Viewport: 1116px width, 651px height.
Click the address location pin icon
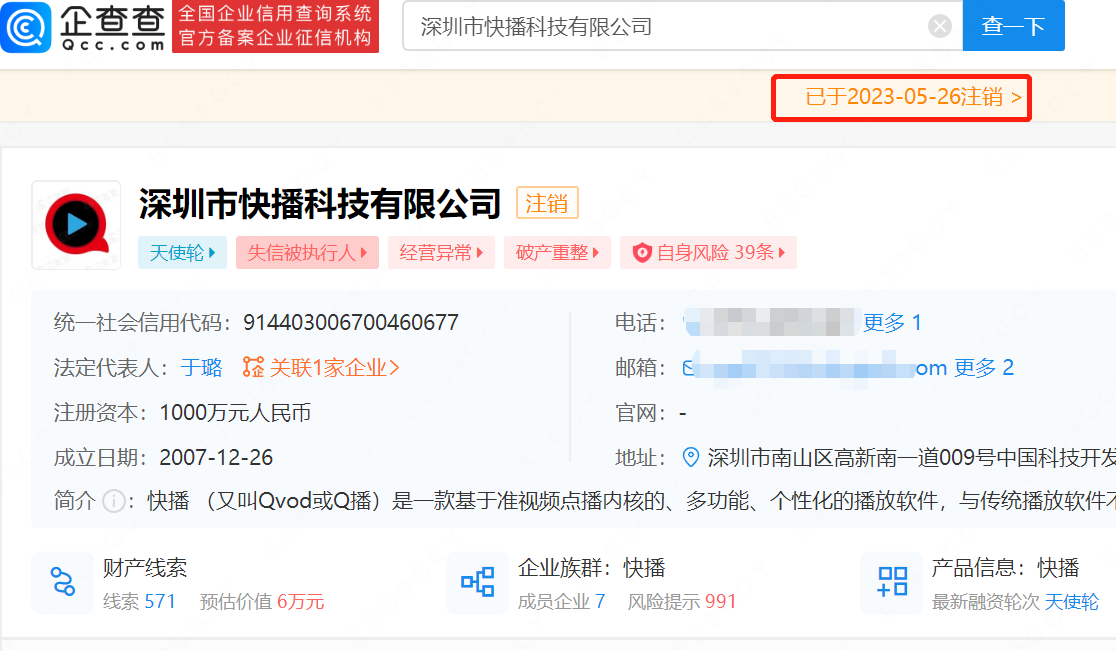[x=690, y=457]
